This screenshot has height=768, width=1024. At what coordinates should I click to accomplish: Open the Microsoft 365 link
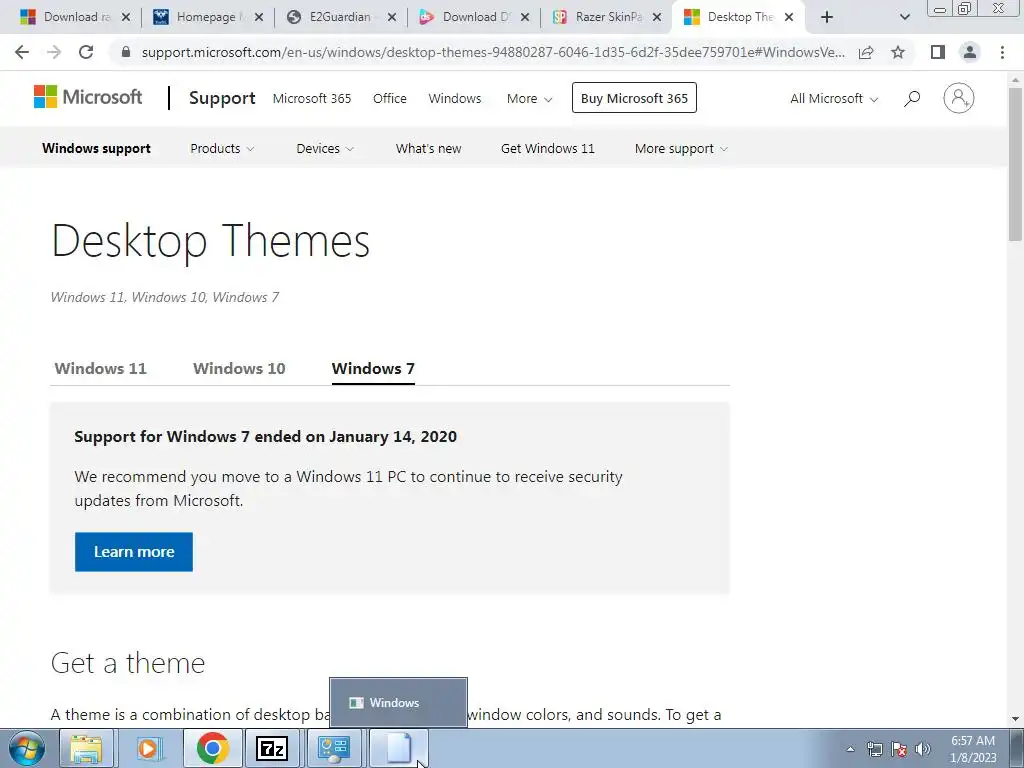point(312,98)
